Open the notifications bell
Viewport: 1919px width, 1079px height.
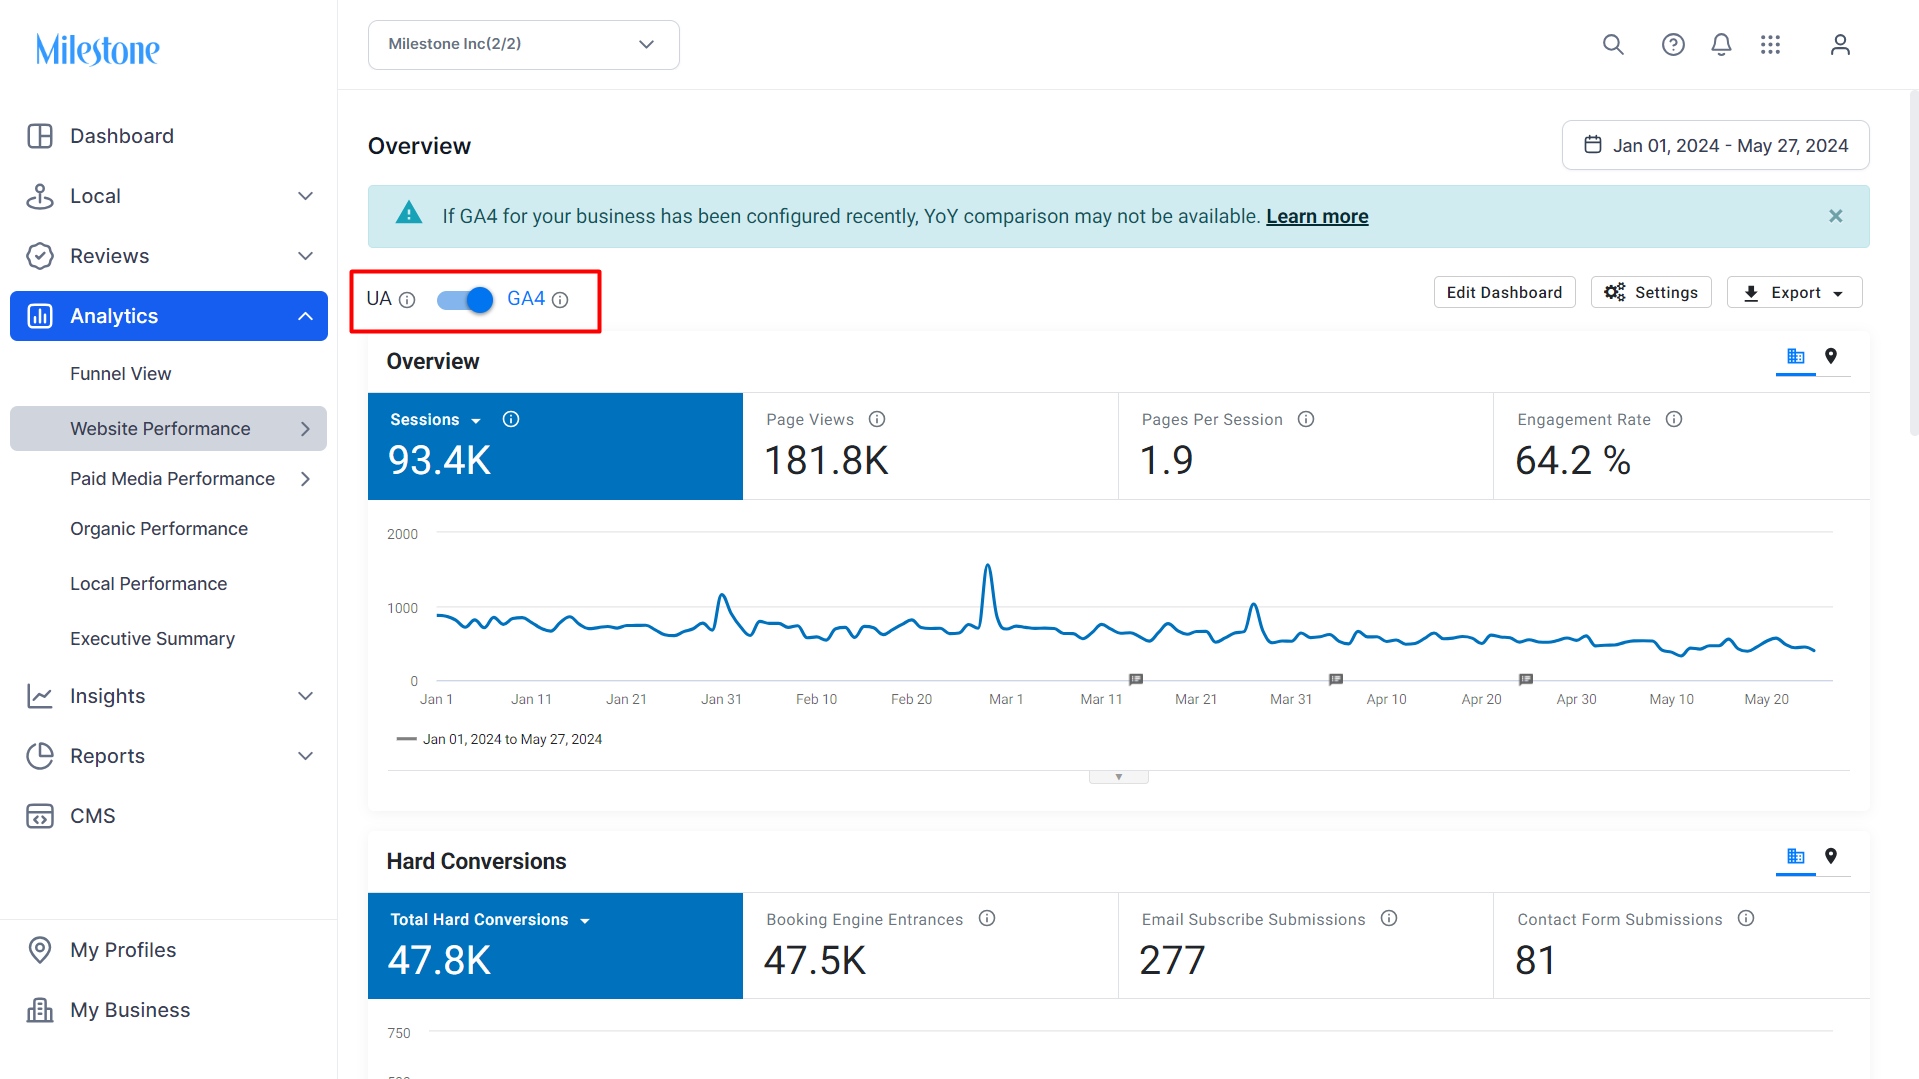click(x=1721, y=45)
